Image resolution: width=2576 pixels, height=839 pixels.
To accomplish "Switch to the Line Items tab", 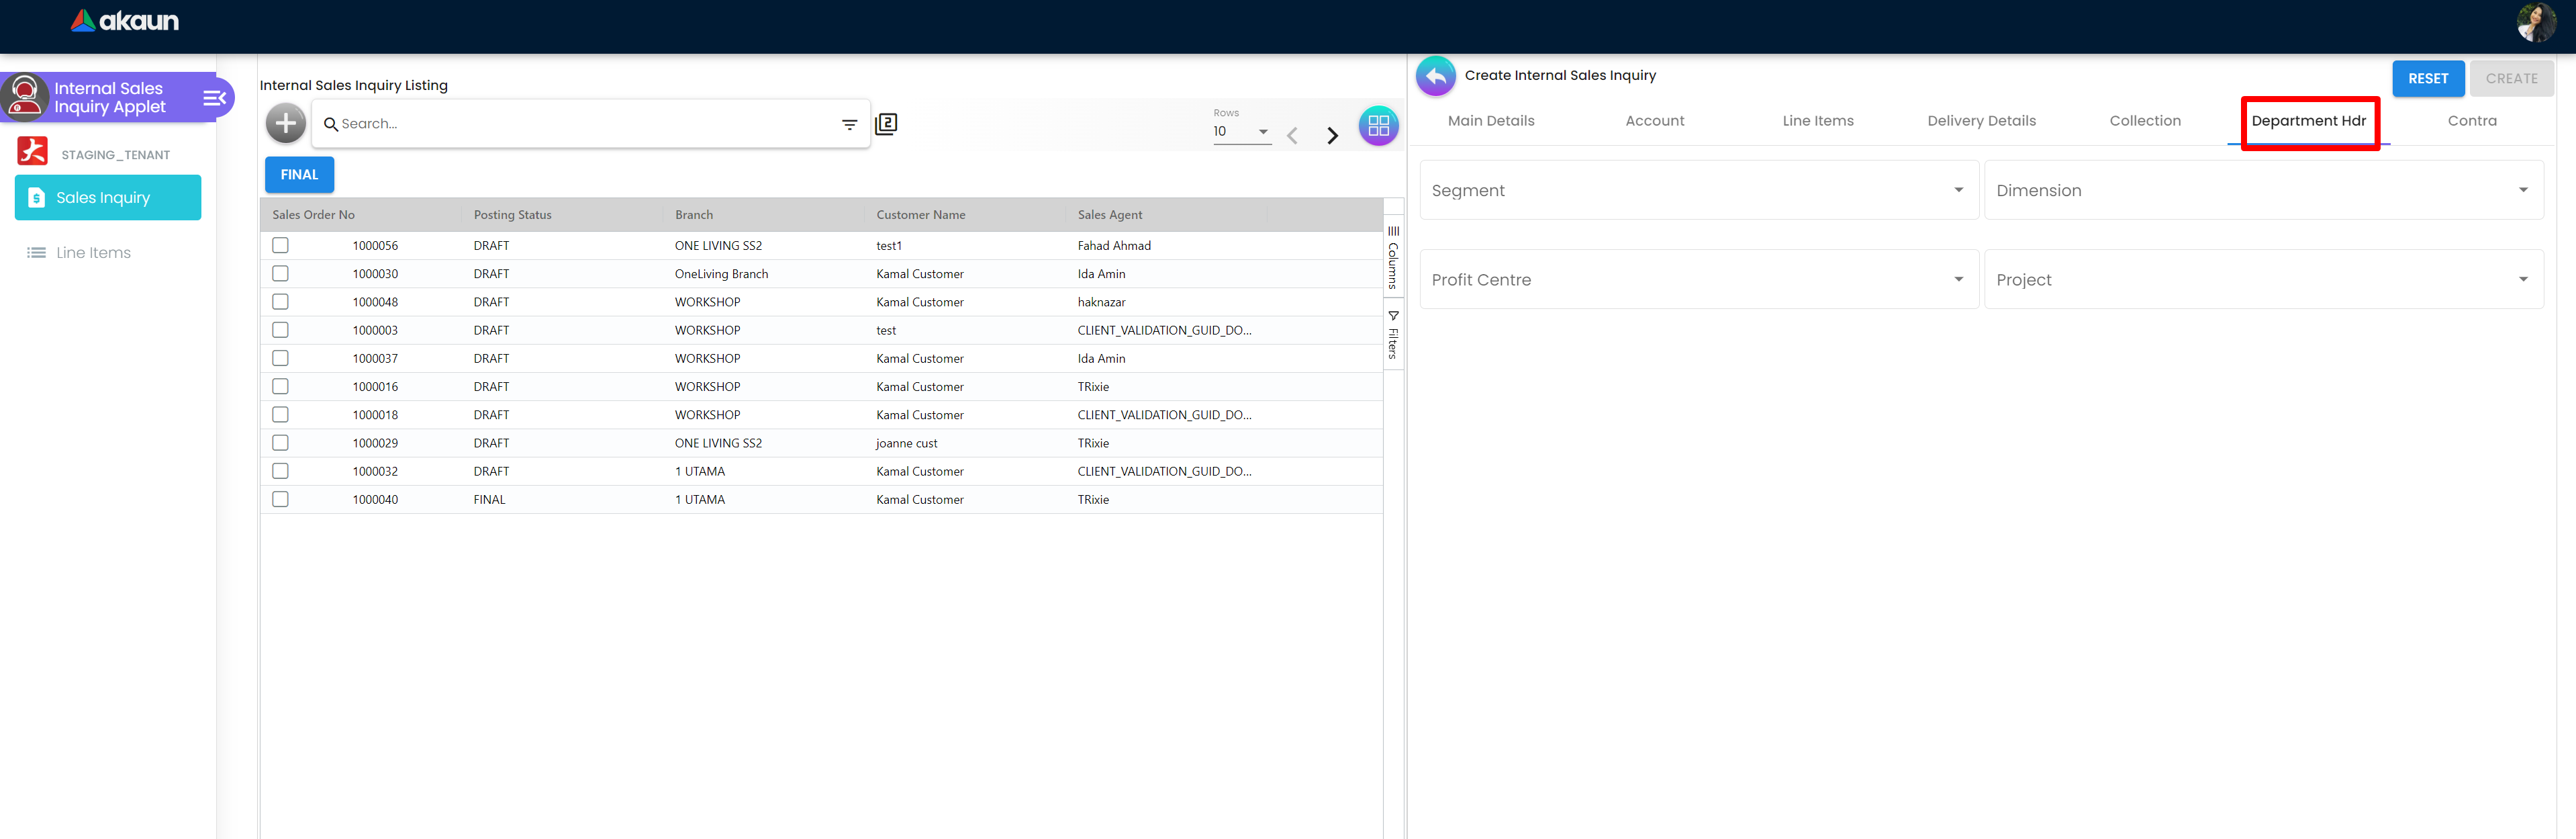I will (1817, 121).
